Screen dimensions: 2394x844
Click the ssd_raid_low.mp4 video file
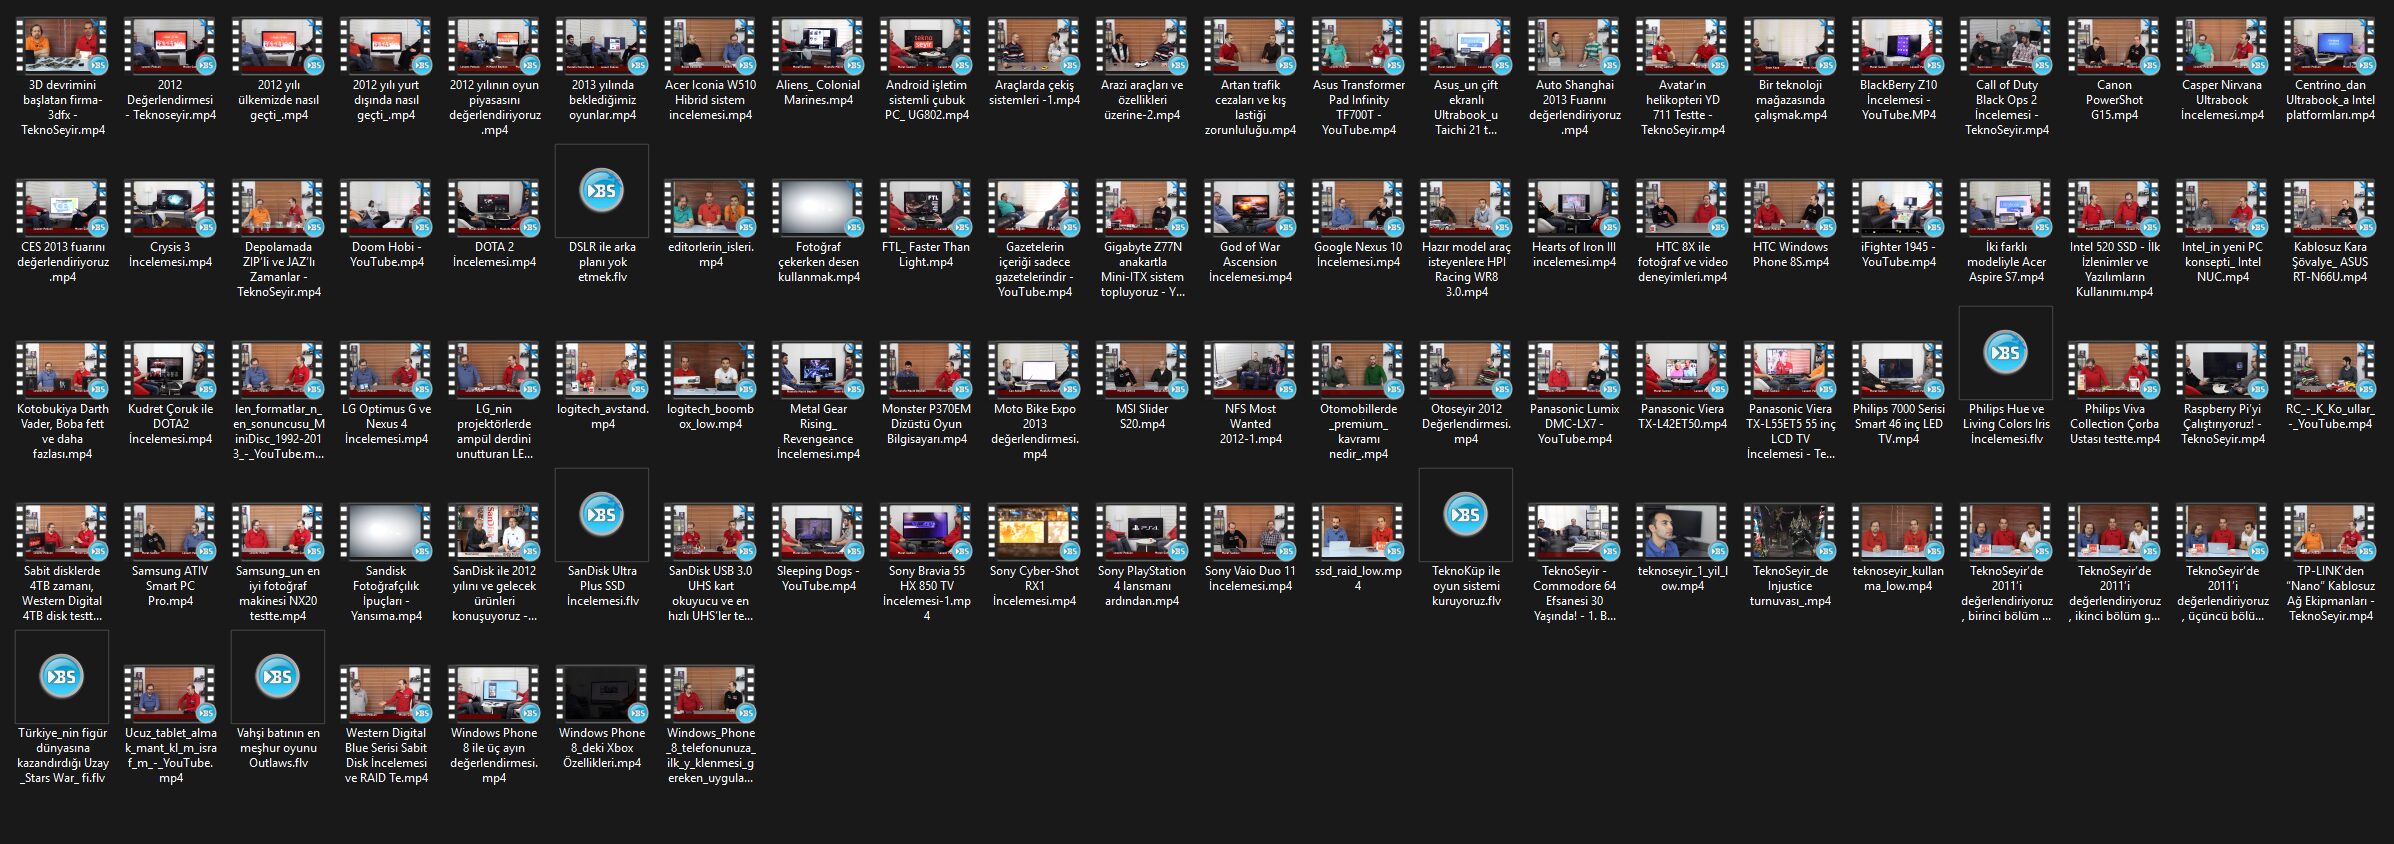coord(1358,532)
